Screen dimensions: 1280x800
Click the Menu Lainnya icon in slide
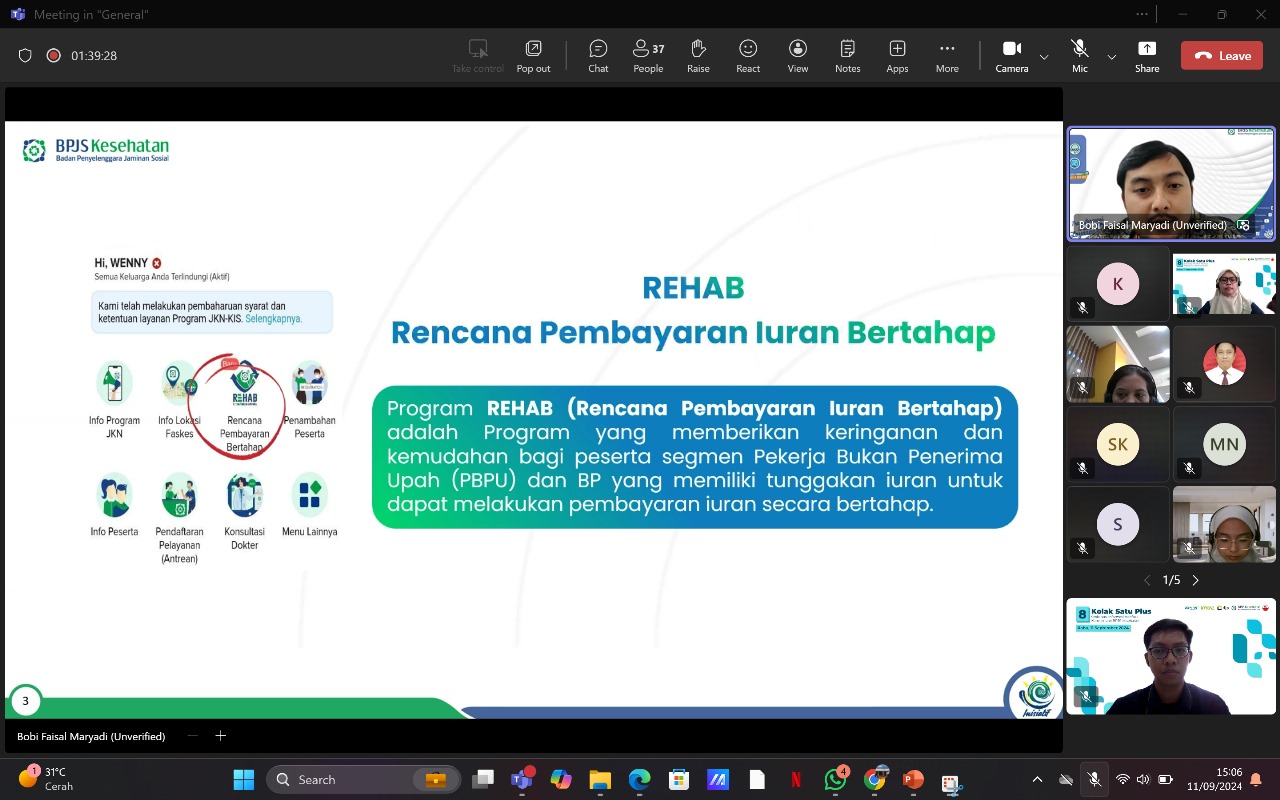309,495
